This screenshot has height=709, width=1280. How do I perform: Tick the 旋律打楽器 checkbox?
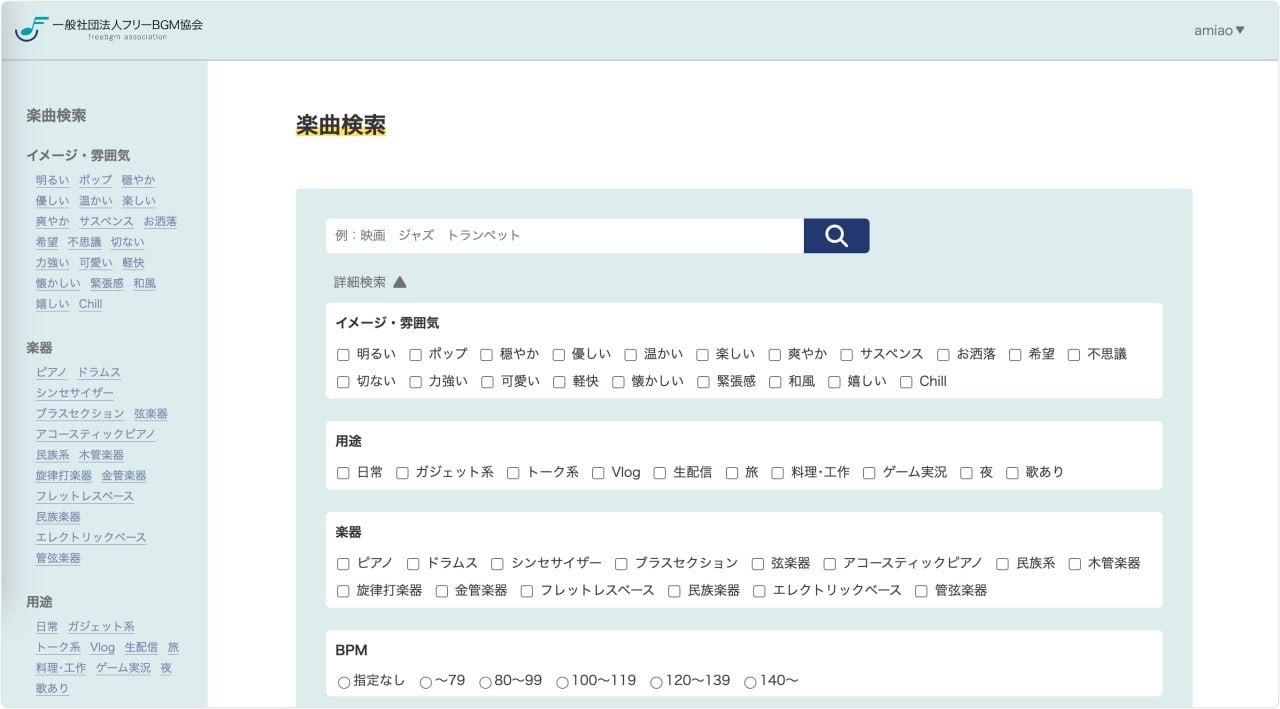coord(343,591)
